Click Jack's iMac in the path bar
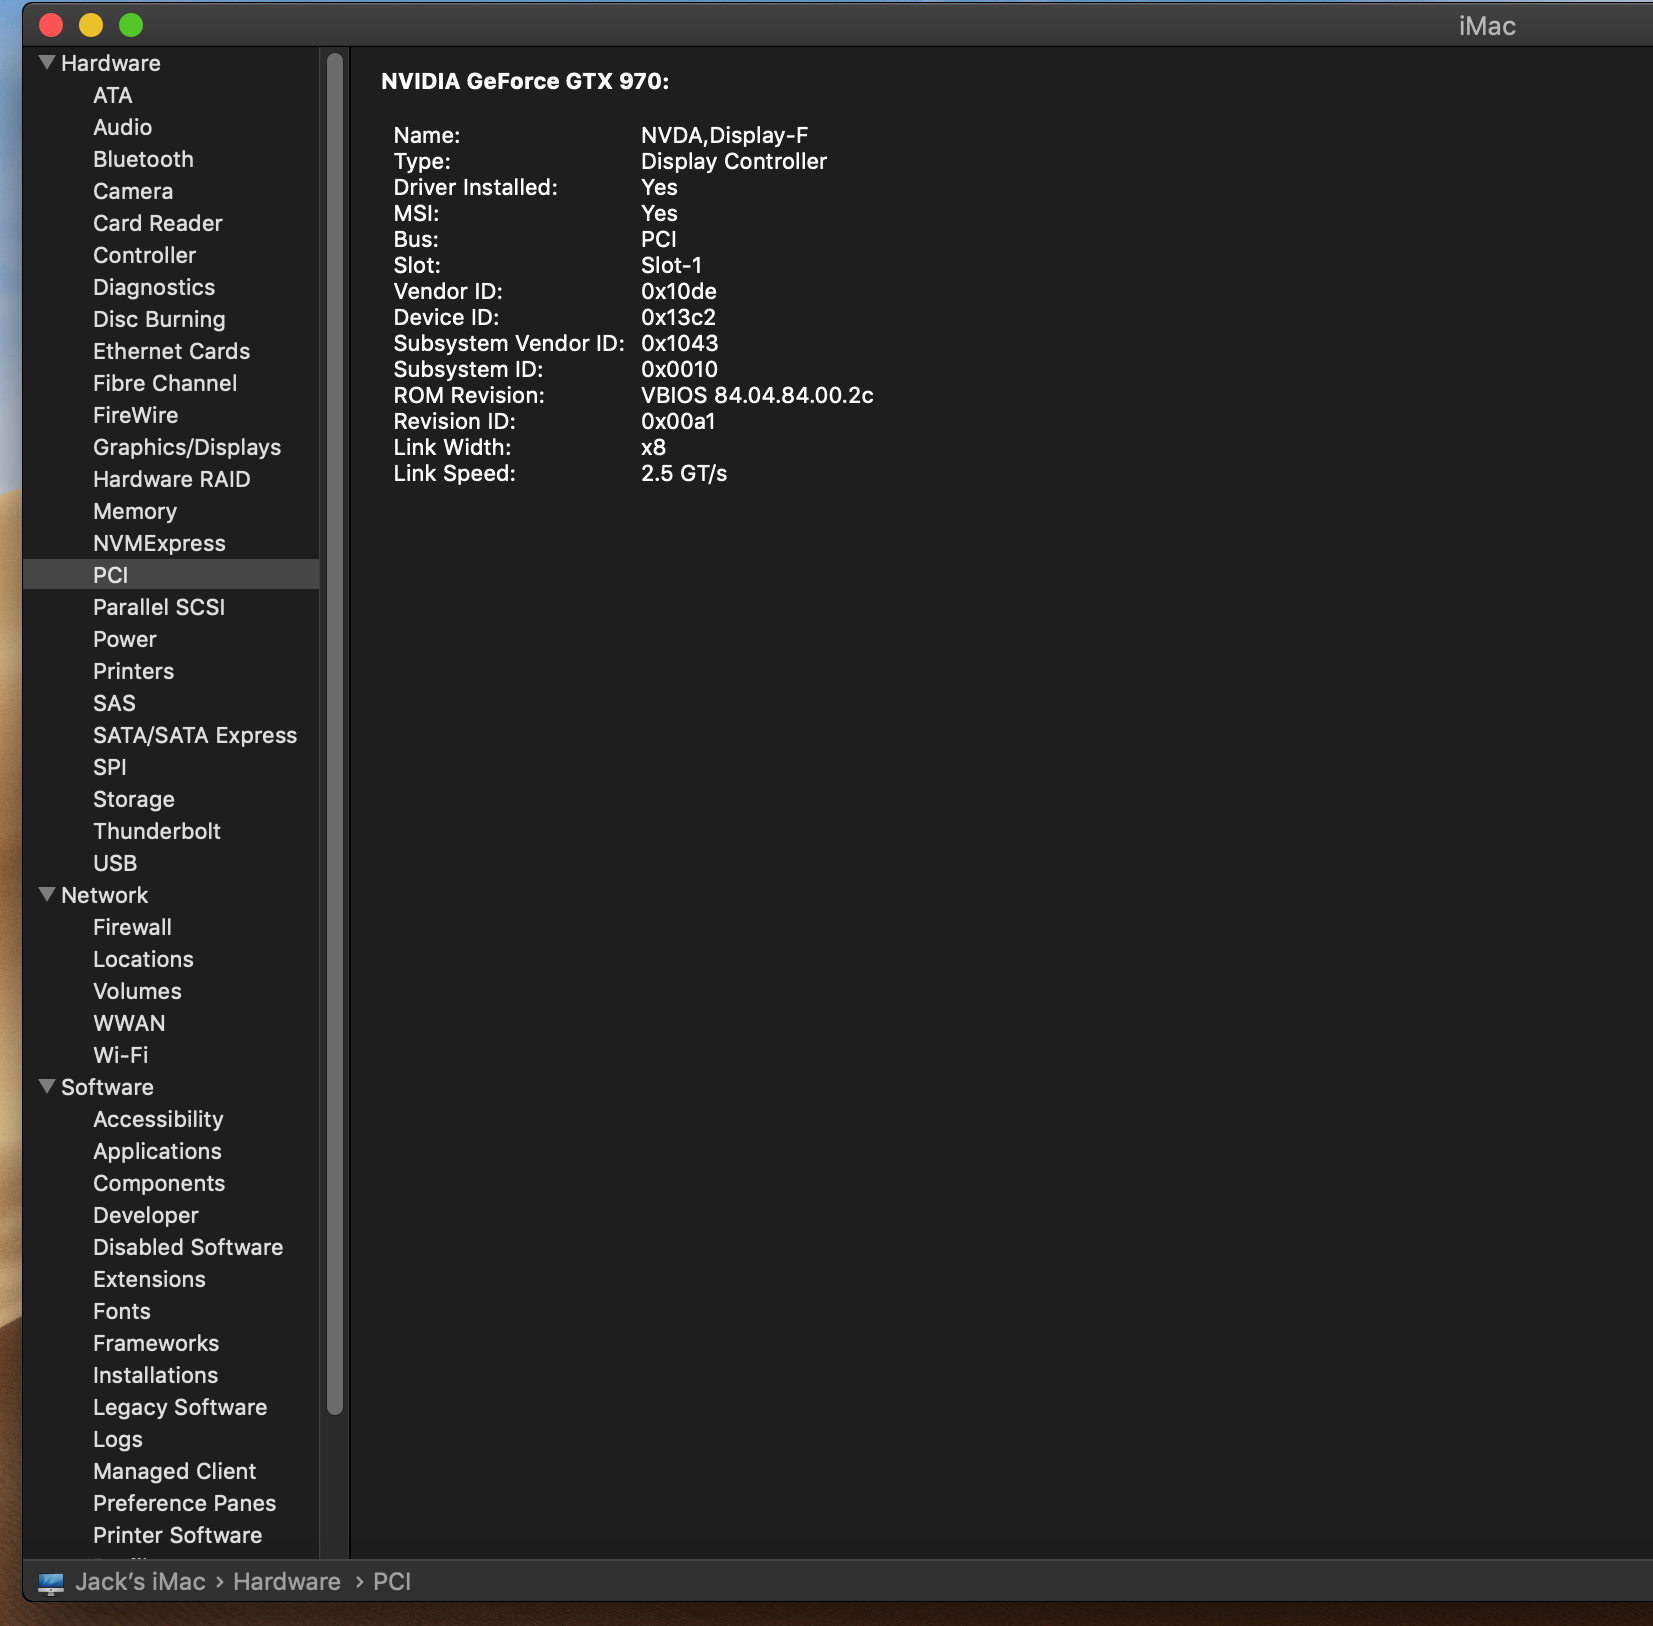 pyautogui.click(x=140, y=1582)
